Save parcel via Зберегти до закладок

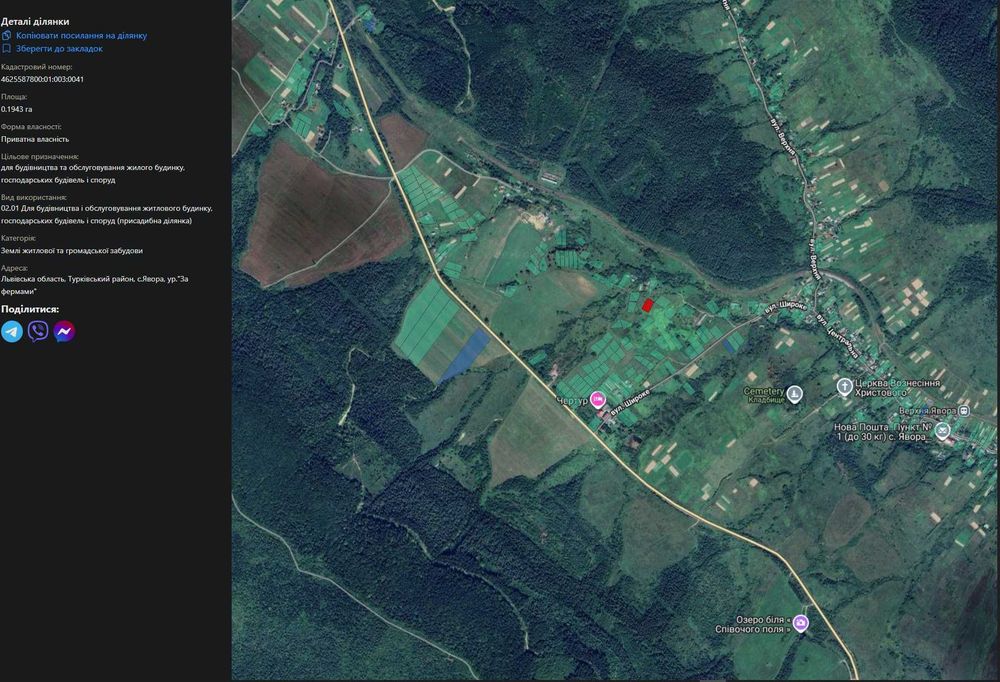coord(59,48)
